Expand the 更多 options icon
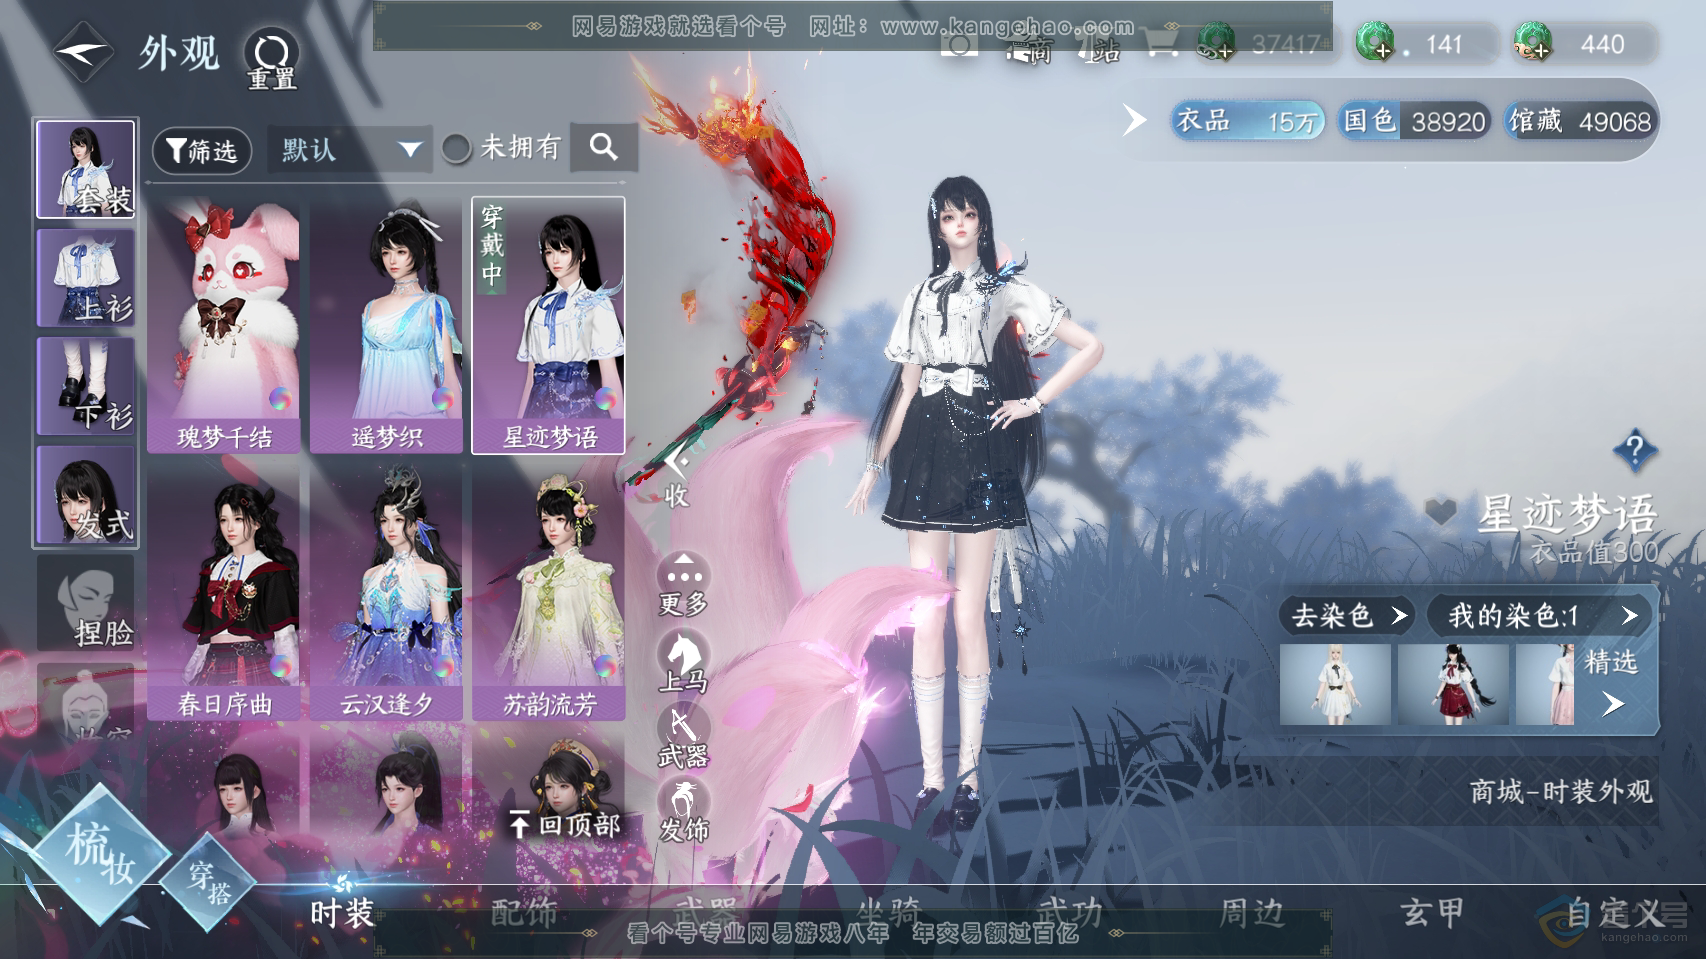 pos(684,584)
